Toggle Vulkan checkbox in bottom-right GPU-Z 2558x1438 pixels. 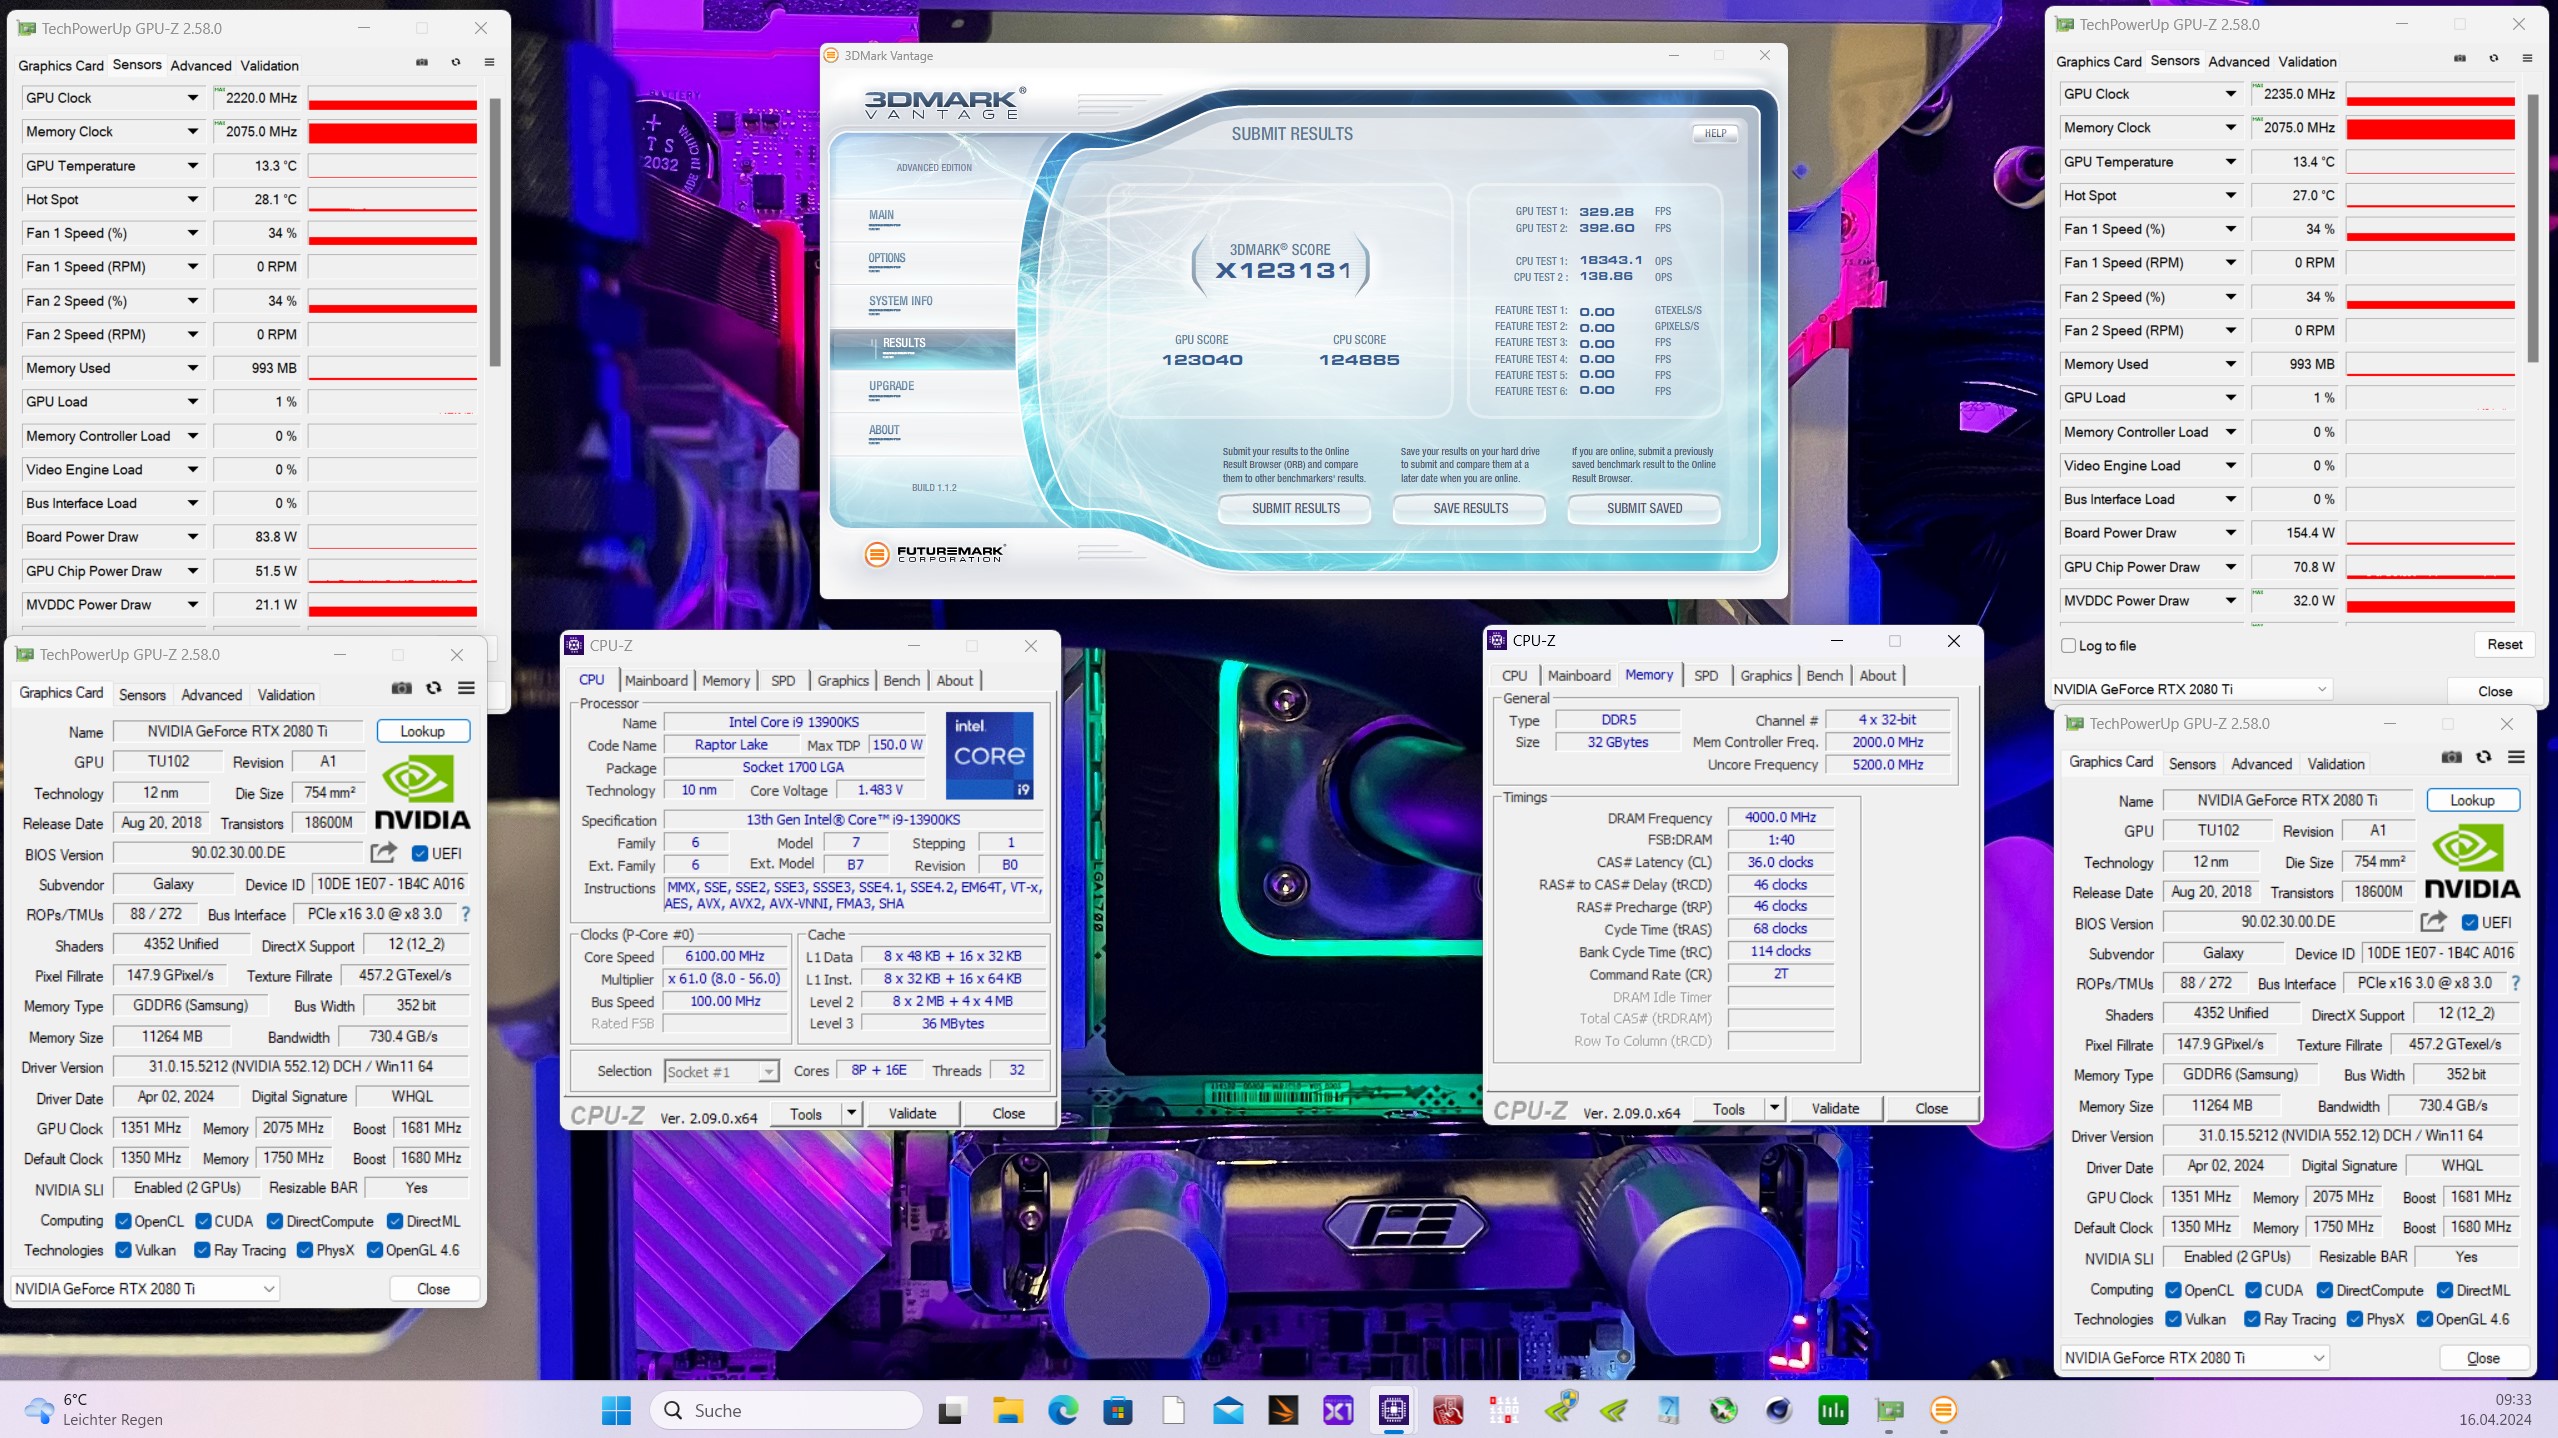tap(2173, 1319)
